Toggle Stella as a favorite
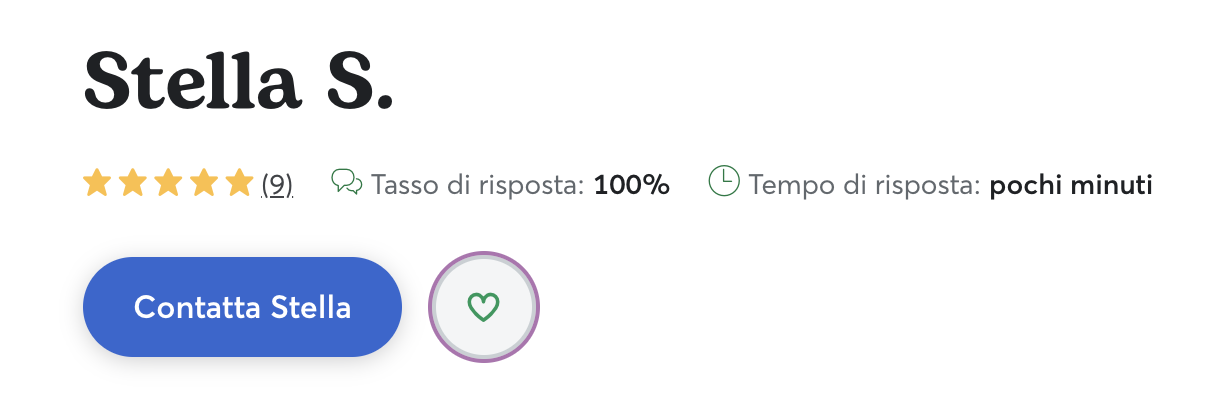1208x402 pixels. [484, 307]
